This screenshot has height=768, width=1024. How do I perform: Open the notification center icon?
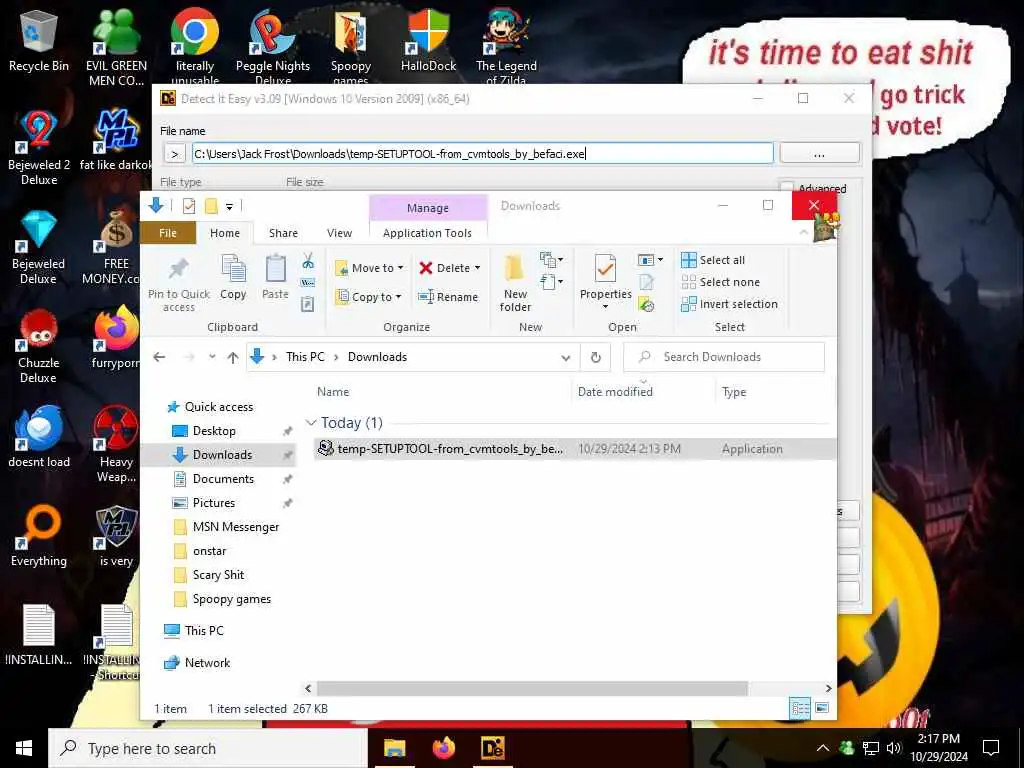point(991,748)
